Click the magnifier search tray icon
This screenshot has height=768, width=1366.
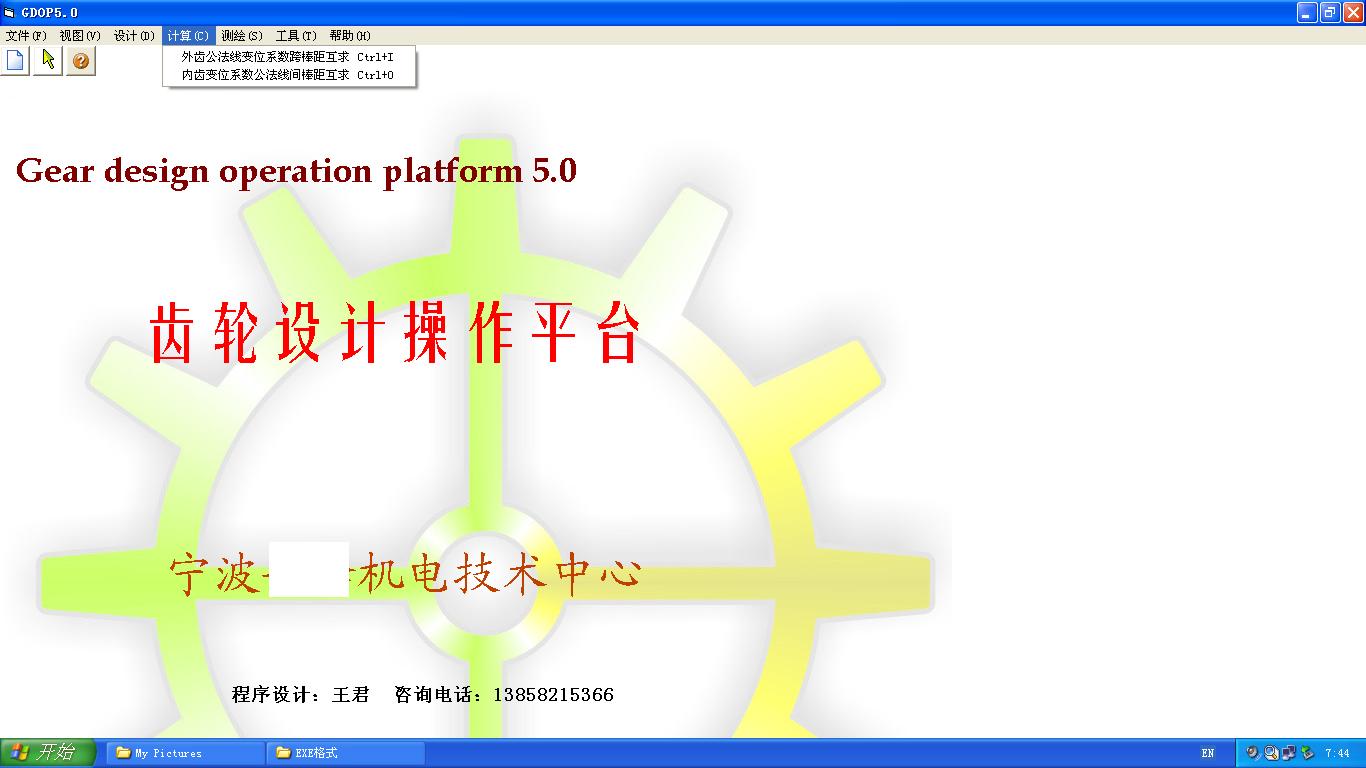[x=1271, y=753]
